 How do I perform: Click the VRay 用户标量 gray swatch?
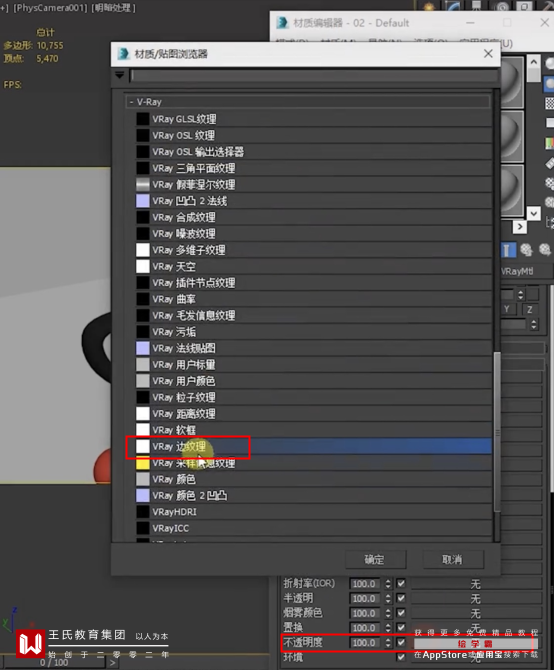click(143, 364)
